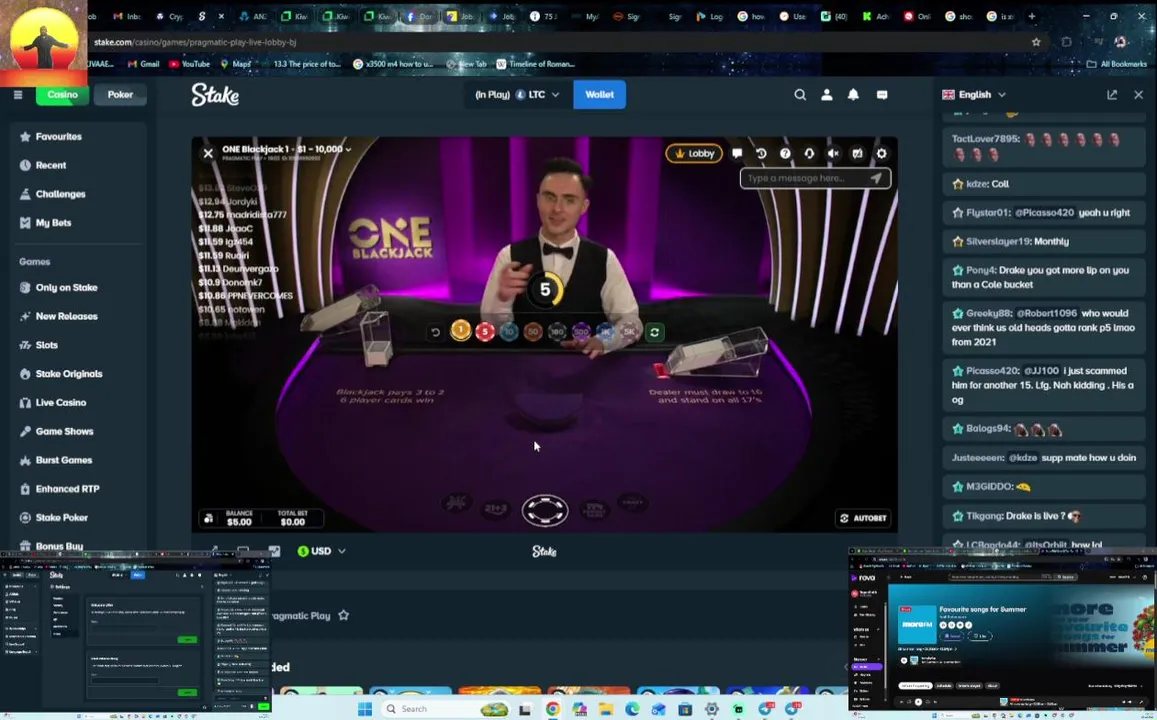The width and height of the screenshot is (1157, 720).
Task: Open Recent in sidebar
Action: pos(51,165)
